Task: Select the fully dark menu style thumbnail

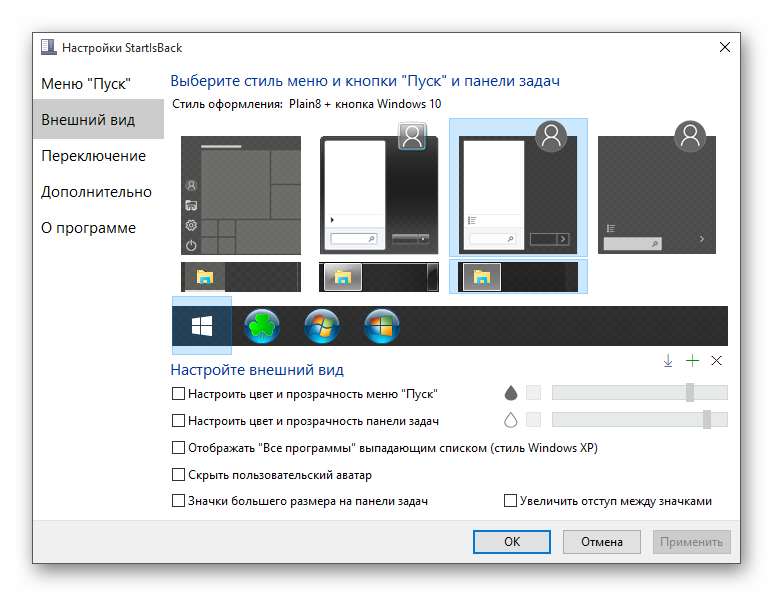Action: point(657,188)
